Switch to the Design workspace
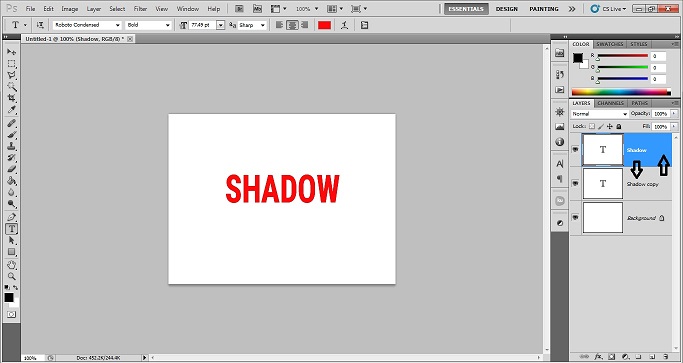Image resolution: width=683 pixels, height=363 pixels. point(507,9)
